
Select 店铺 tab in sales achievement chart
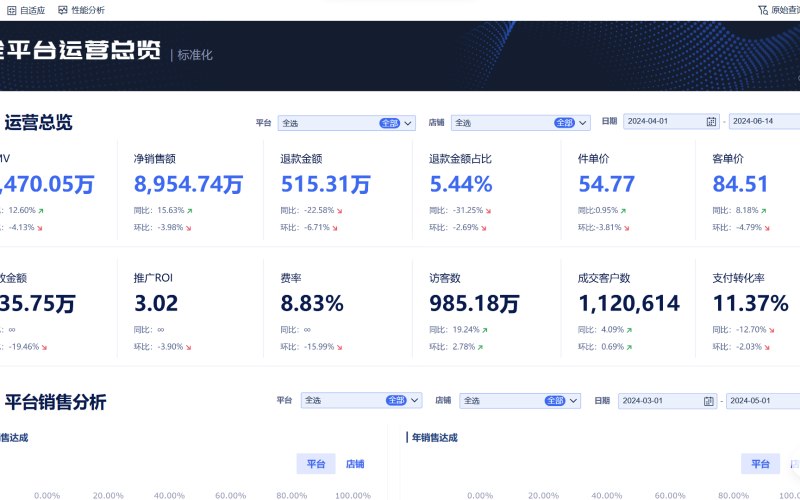[x=355, y=464]
